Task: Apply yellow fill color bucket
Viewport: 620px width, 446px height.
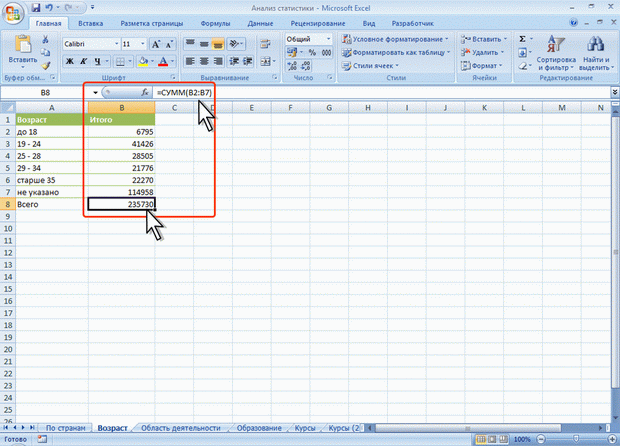Action: click(x=143, y=61)
